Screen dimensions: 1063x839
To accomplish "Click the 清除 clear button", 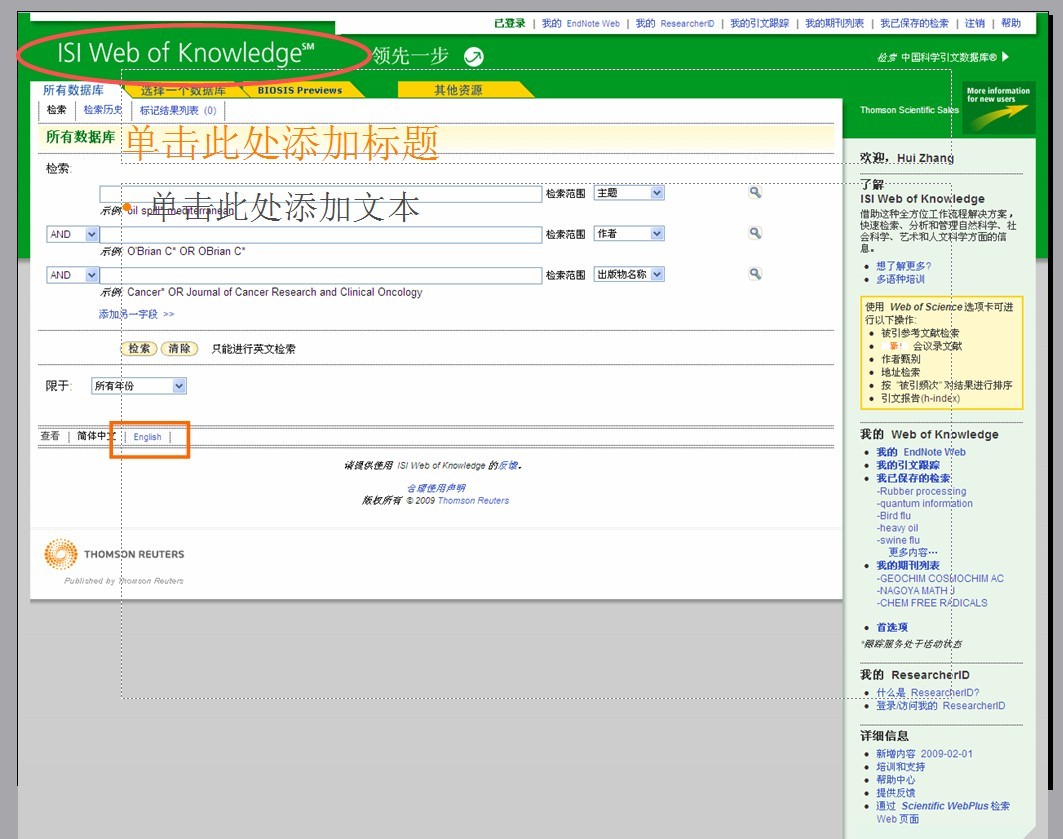I will click(x=179, y=348).
